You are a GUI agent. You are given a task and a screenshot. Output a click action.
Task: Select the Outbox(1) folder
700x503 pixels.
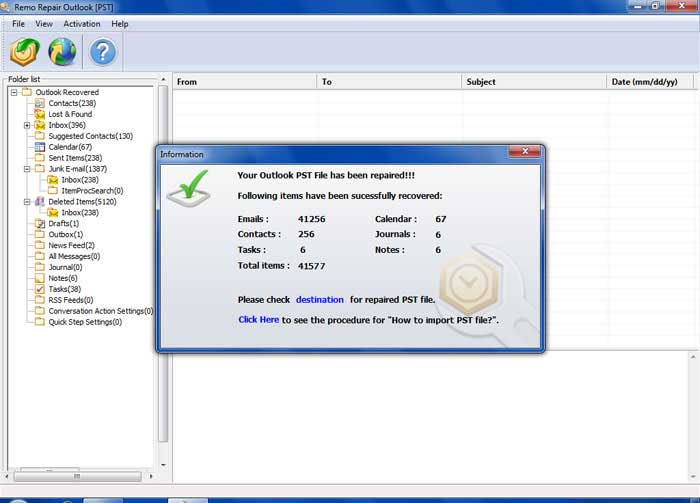click(66, 234)
